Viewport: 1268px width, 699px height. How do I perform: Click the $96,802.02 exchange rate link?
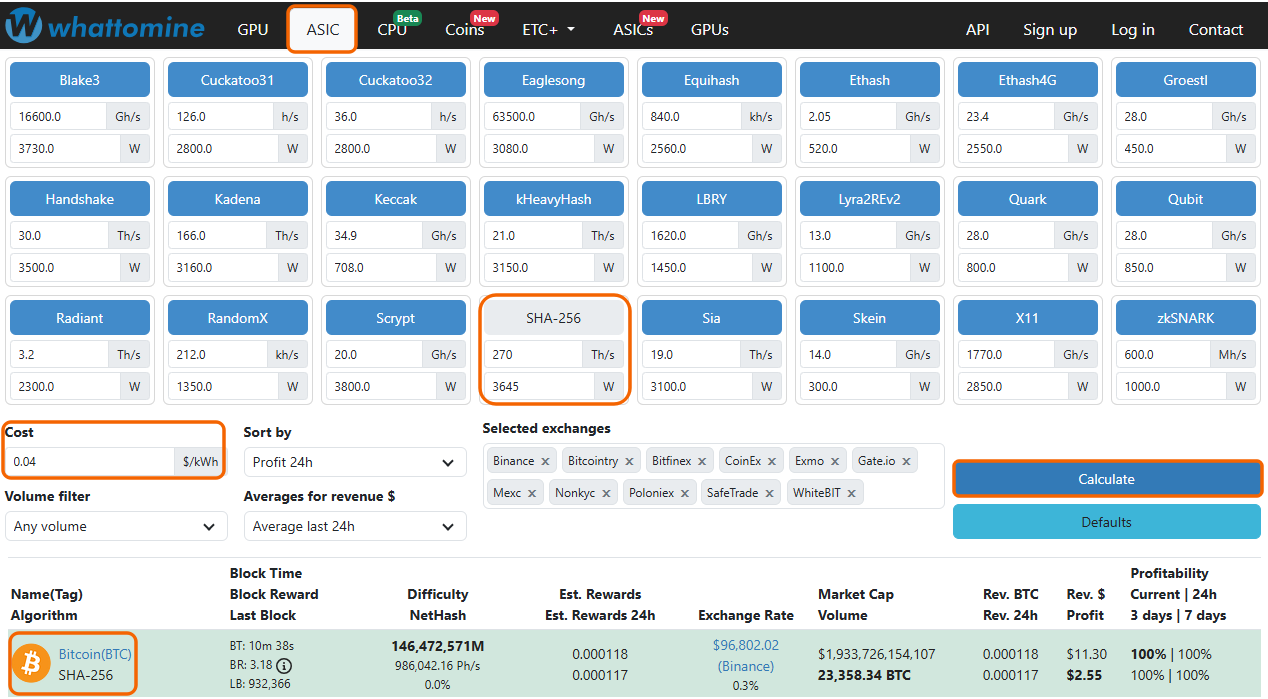click(x=746, y=645)
